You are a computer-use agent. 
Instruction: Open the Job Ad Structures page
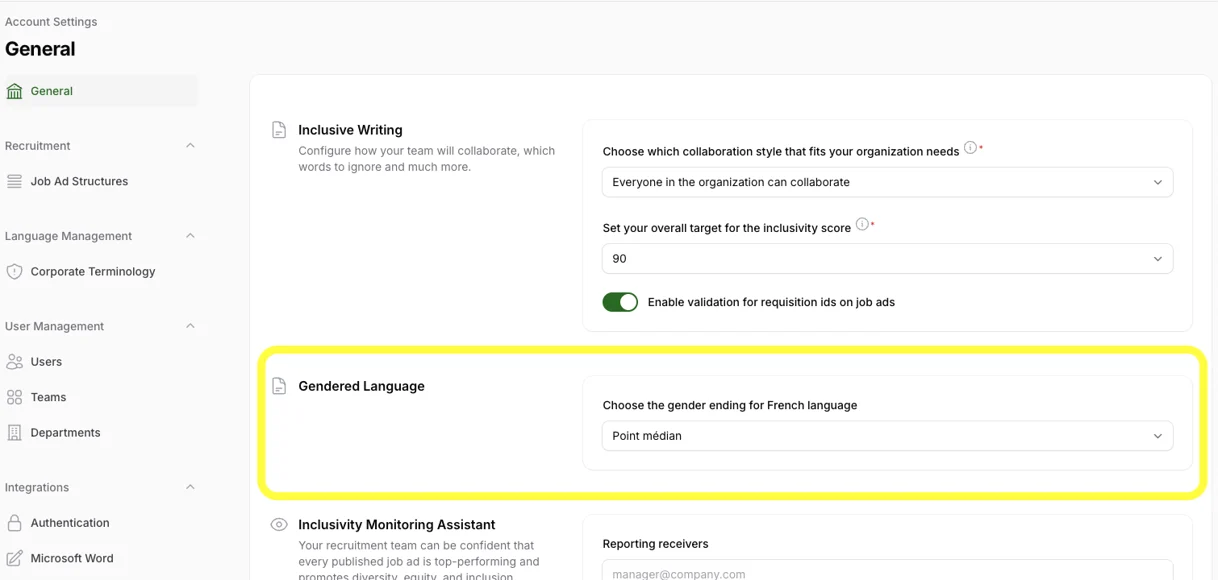tap(79, 181)
